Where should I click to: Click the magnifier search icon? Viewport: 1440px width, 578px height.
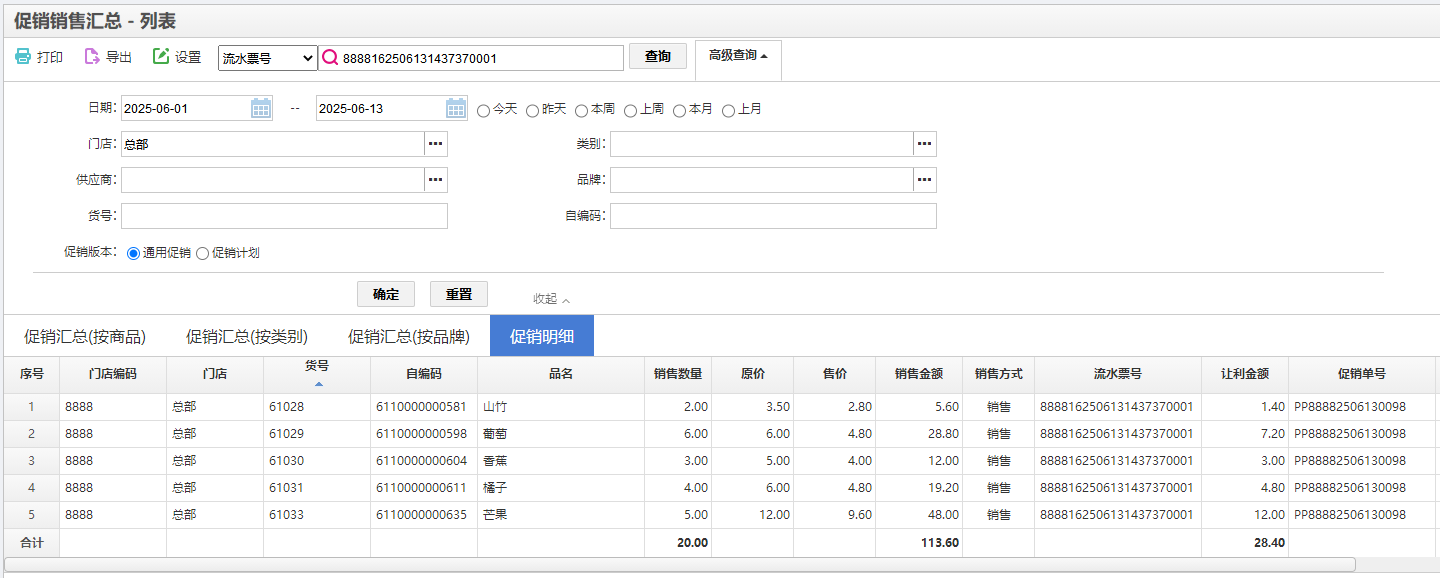[330, 58]
